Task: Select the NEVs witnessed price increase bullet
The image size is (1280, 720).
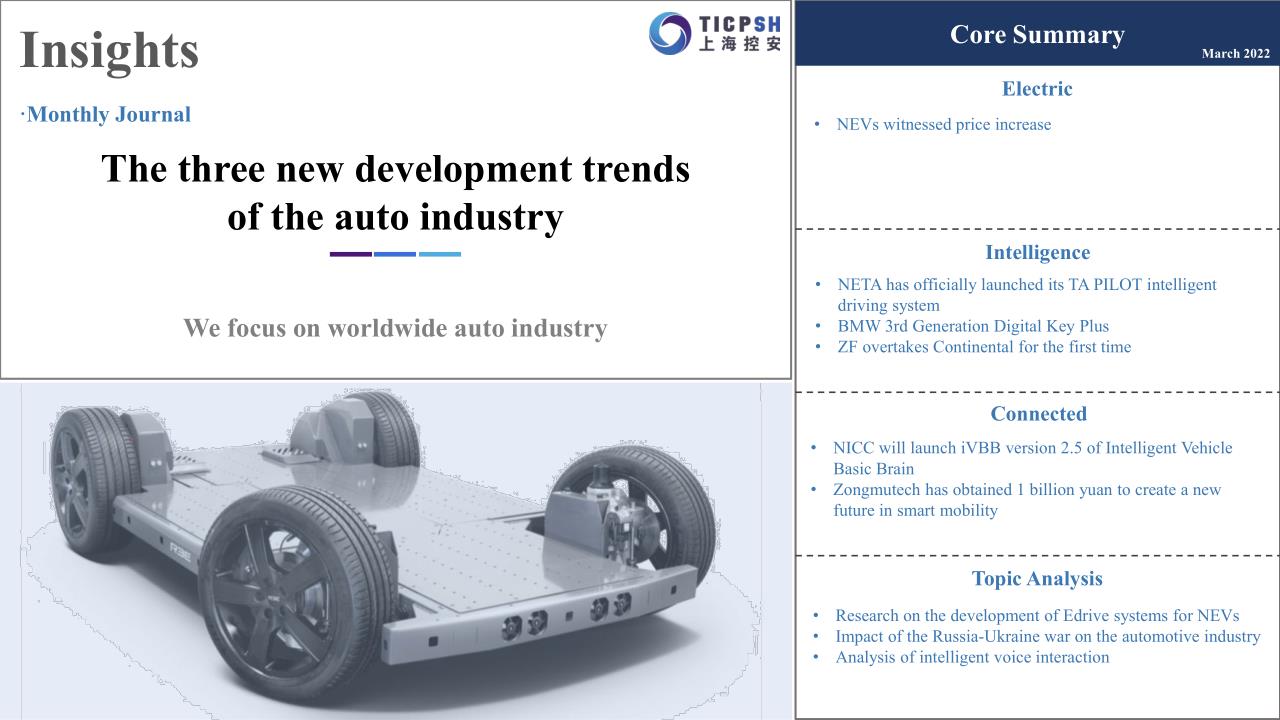Action: click(943, 125)
